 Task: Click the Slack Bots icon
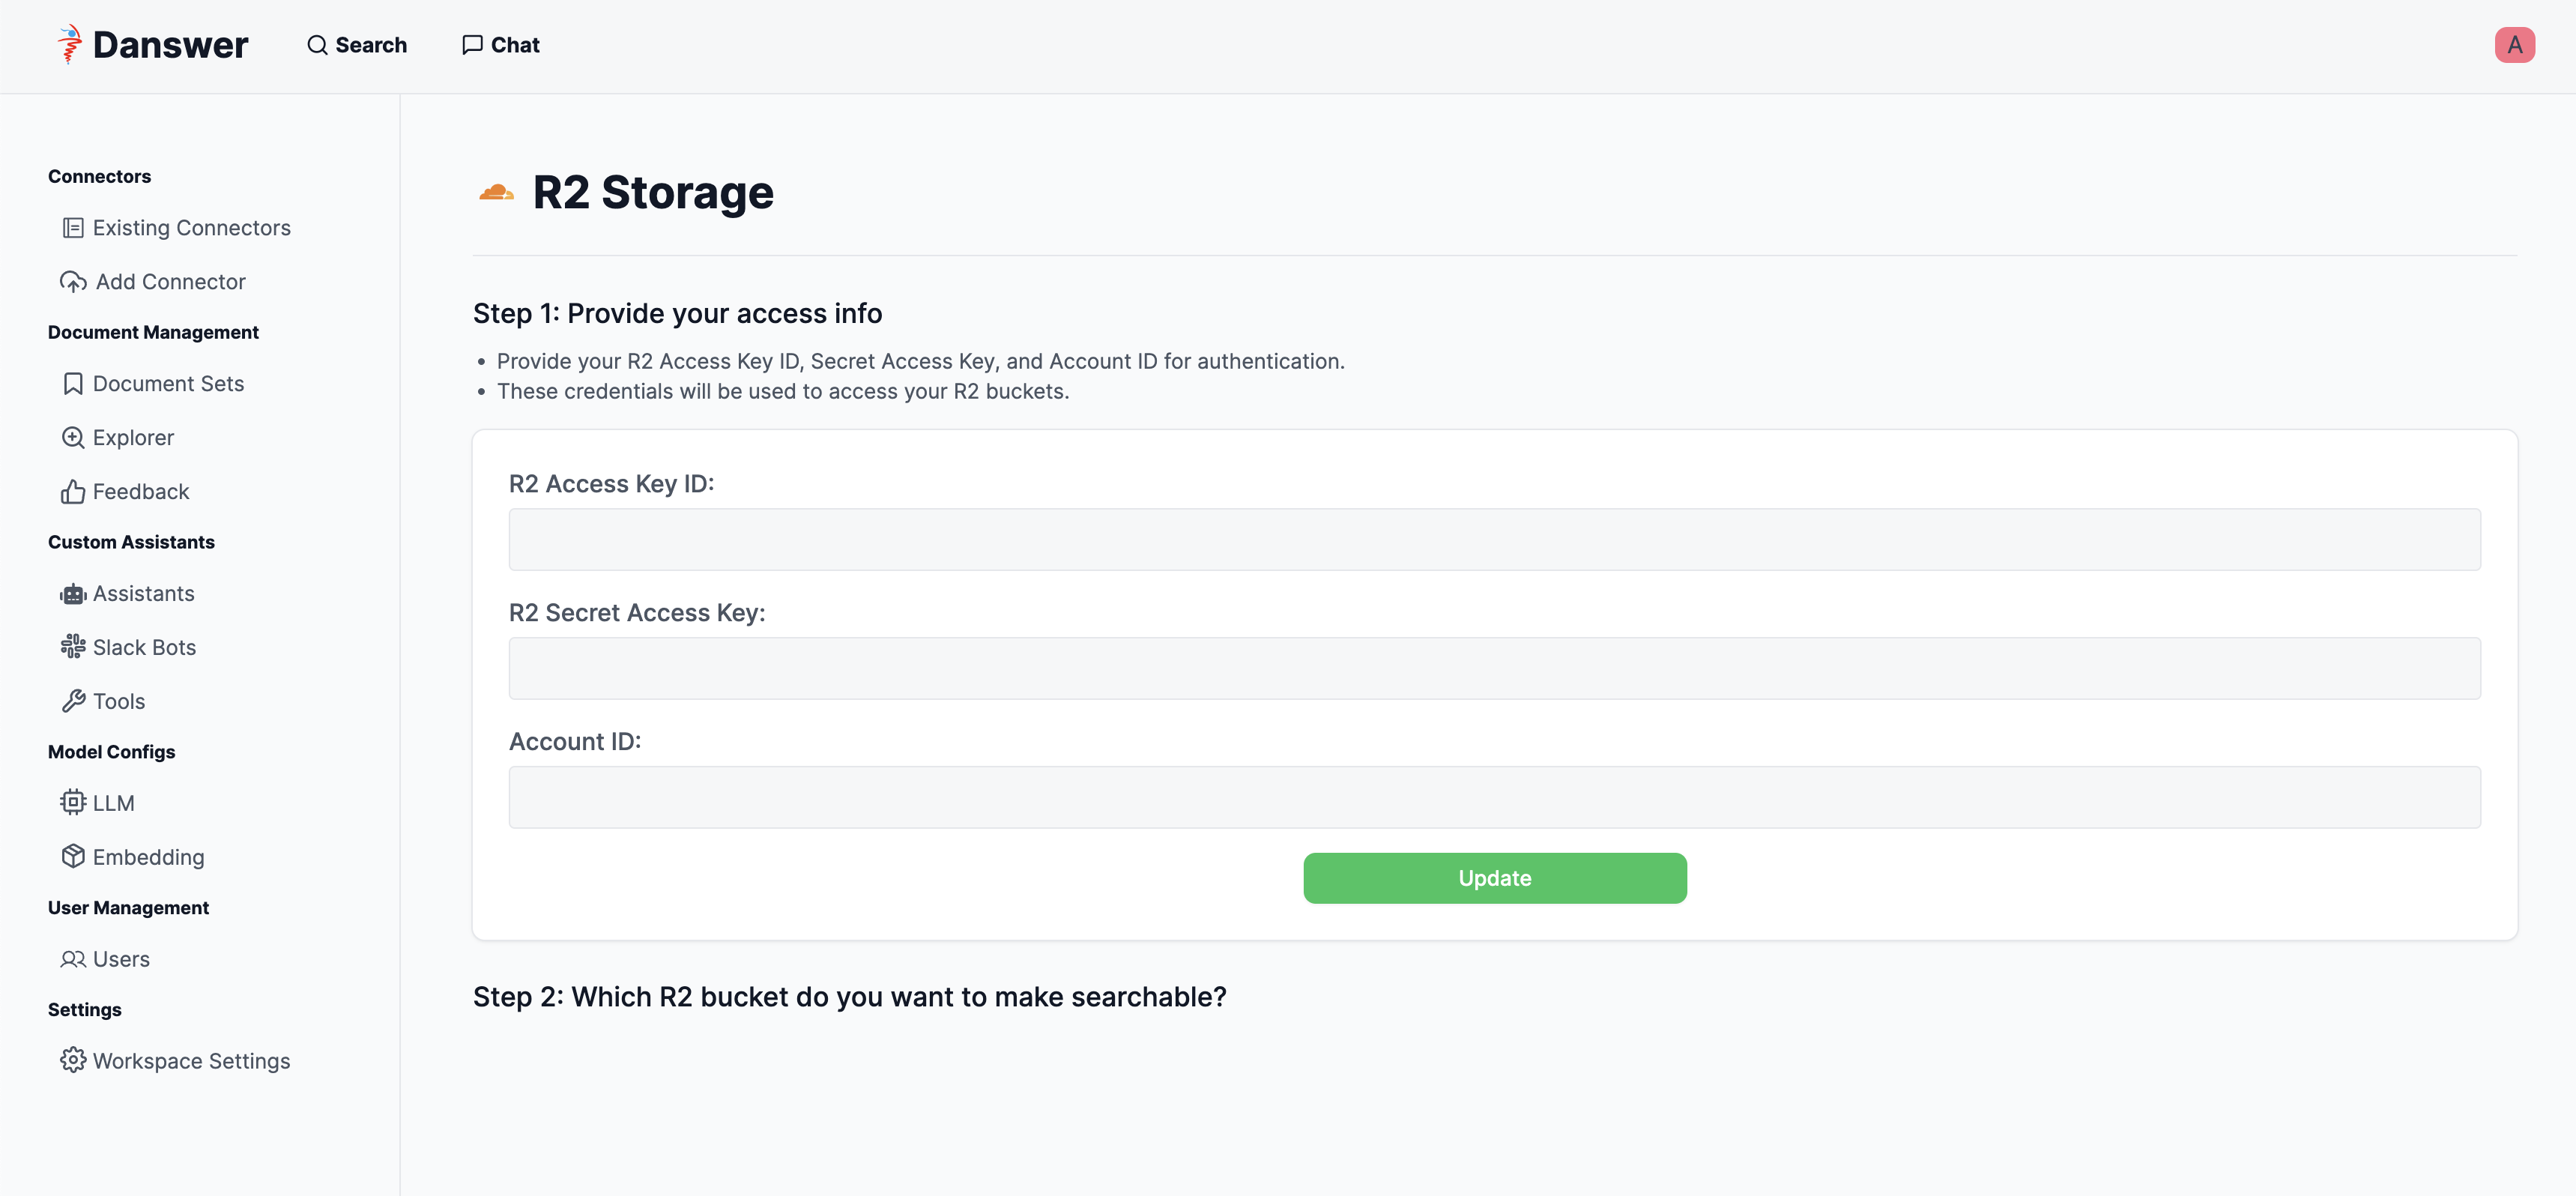pyautogui.click(x=73, y=647)
